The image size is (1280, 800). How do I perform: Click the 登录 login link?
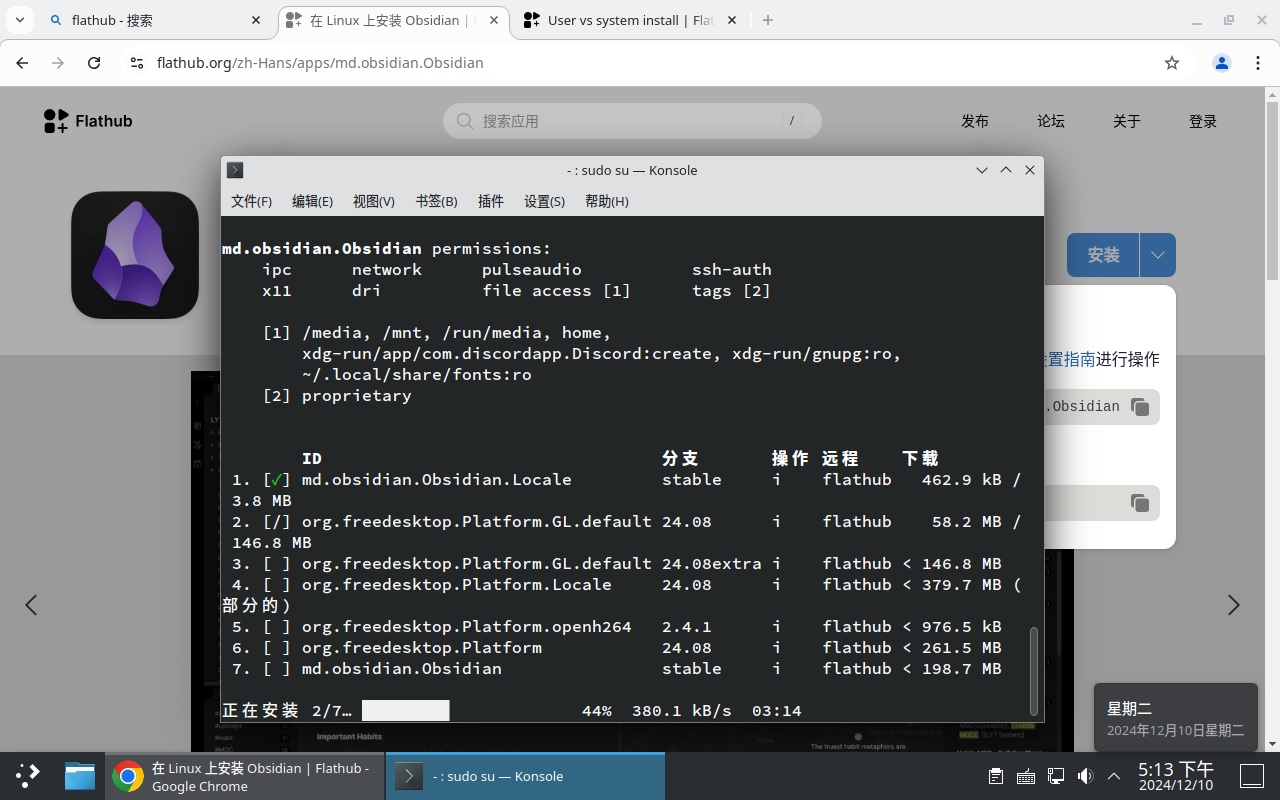click(1203, 121)
